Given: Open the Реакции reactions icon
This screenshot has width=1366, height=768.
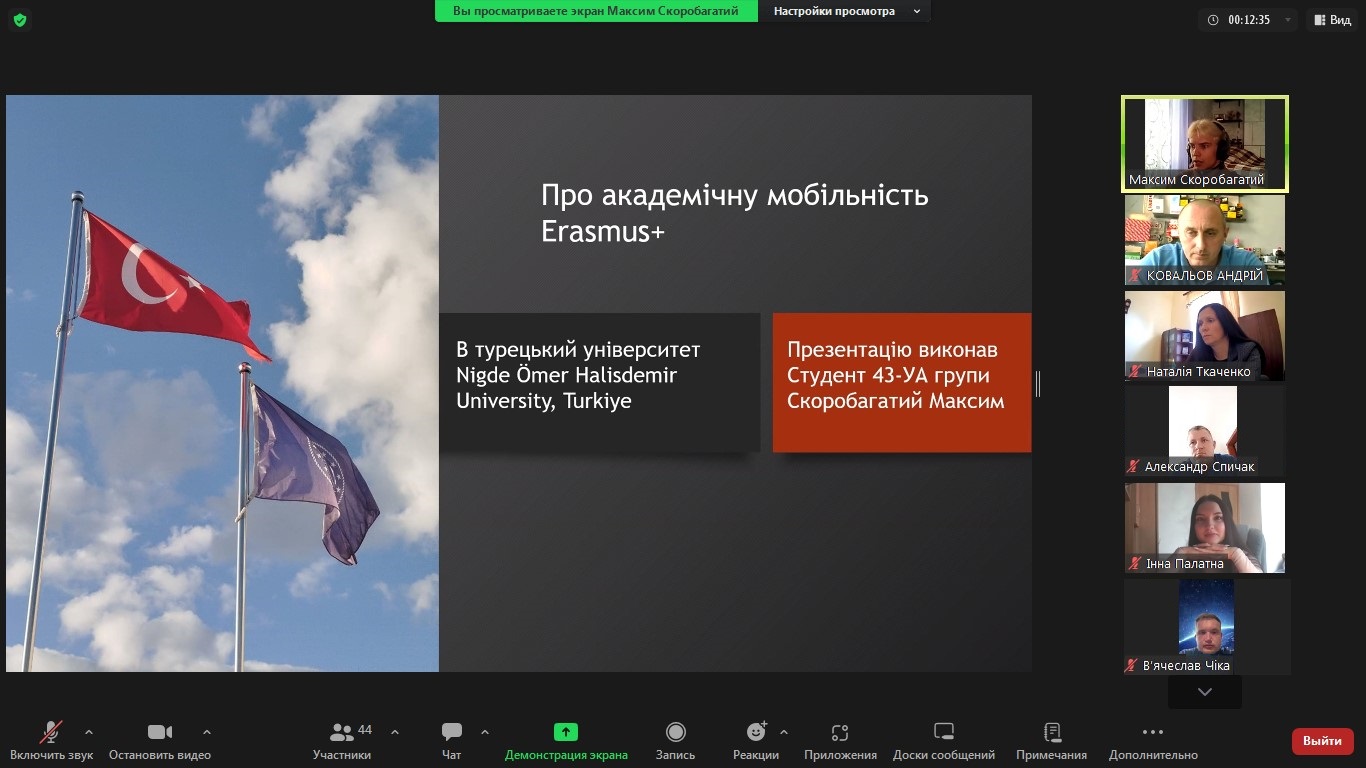Looking at the screenshot, I should [x=756, y=732].
